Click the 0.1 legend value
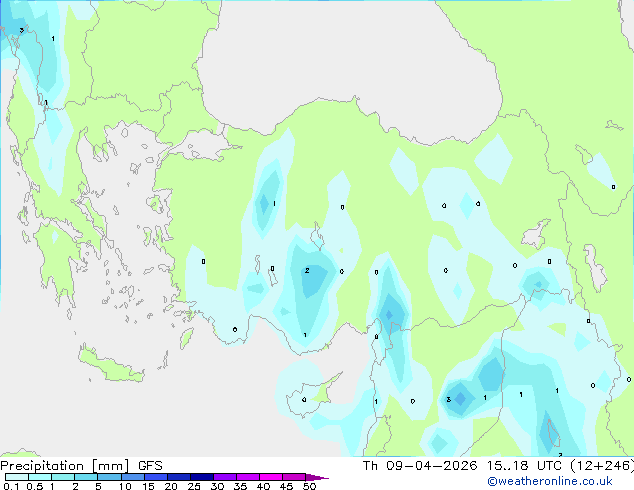Image resolution: width=634 pixels, height=490 pixels. coord(11,486)
